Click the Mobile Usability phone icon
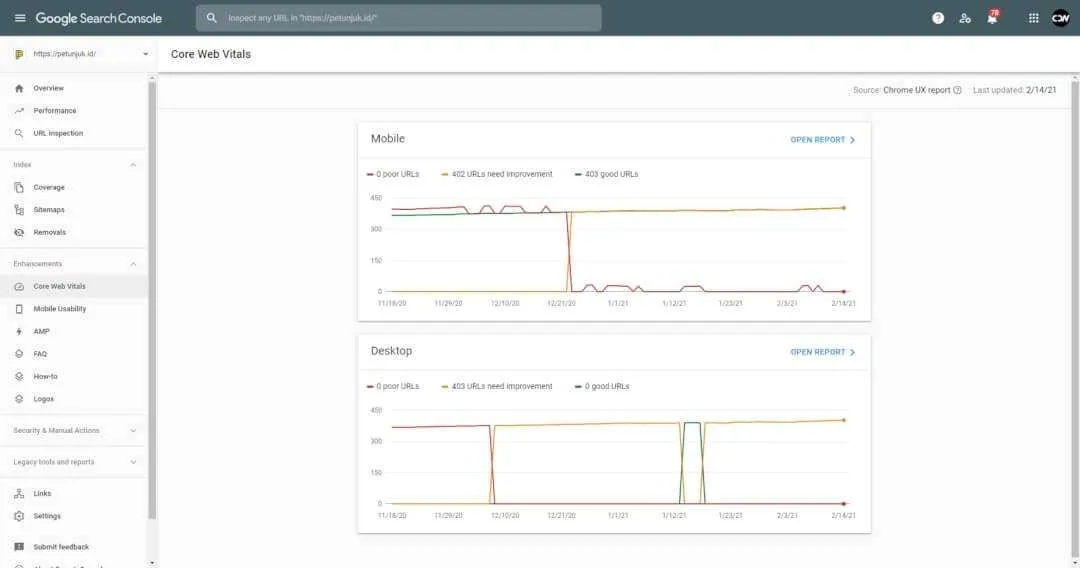 click(x=19, y=309)
